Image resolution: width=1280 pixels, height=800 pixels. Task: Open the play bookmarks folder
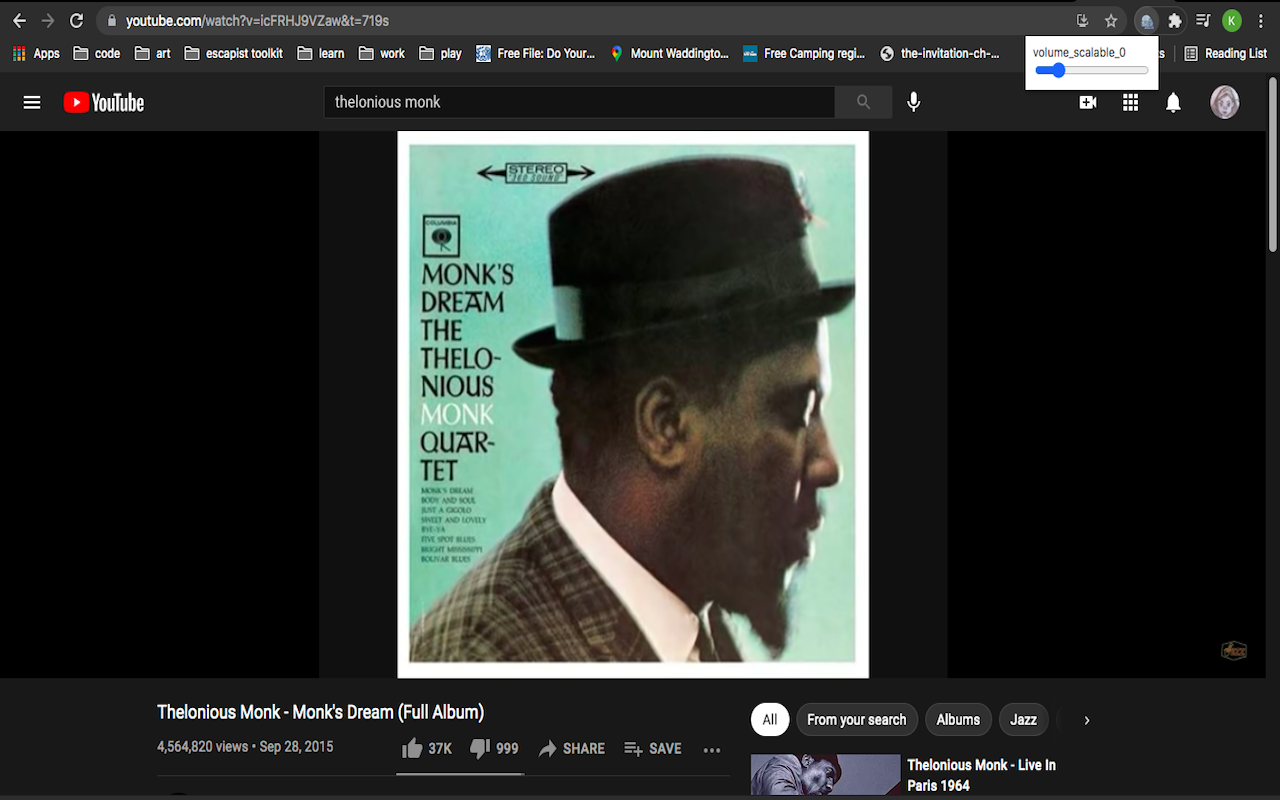click(440, 53)
